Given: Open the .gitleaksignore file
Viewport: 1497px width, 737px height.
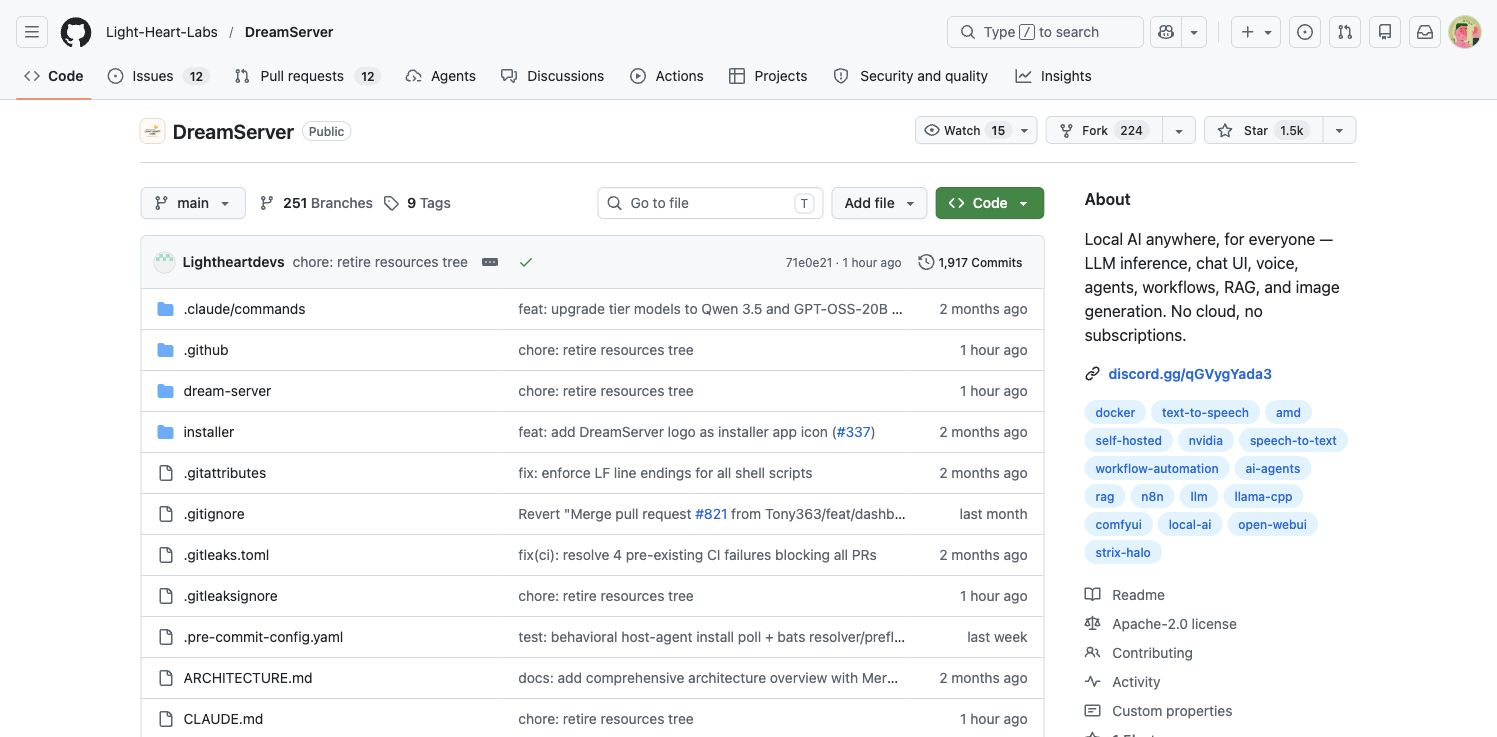Looking at the screenshot, I should click(231, 596).
